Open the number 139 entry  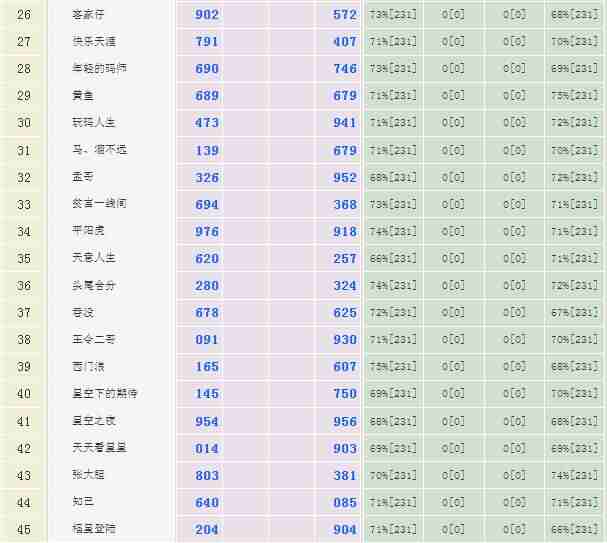[x=207, y=150]
